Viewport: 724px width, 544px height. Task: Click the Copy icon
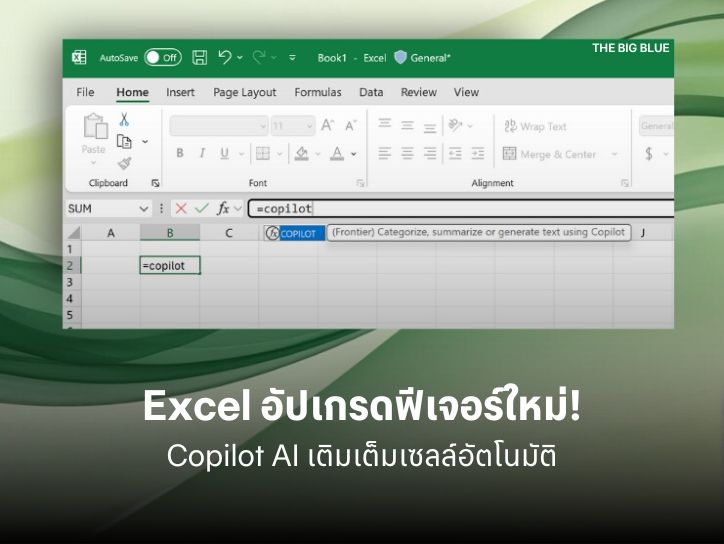tap(124, 141)
